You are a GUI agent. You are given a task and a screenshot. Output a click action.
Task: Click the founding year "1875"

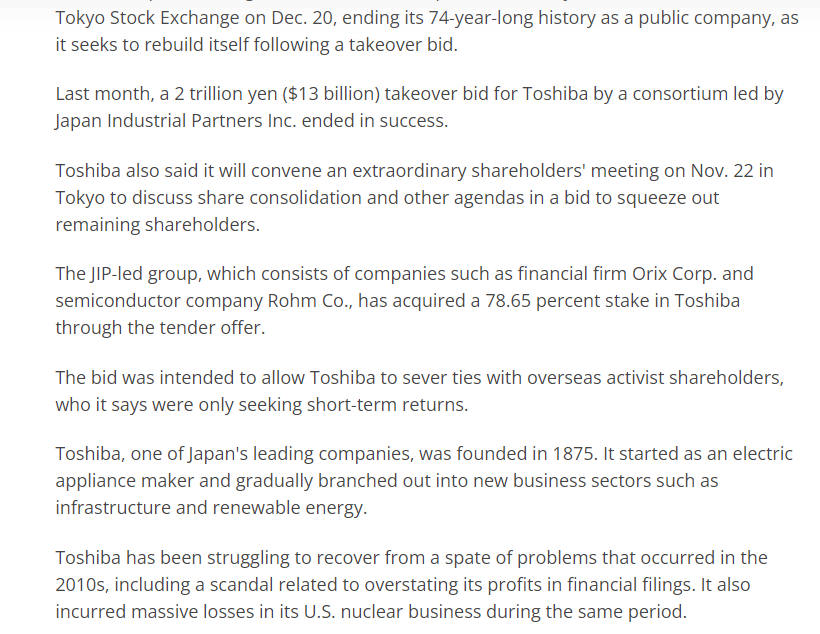point(568,454)
